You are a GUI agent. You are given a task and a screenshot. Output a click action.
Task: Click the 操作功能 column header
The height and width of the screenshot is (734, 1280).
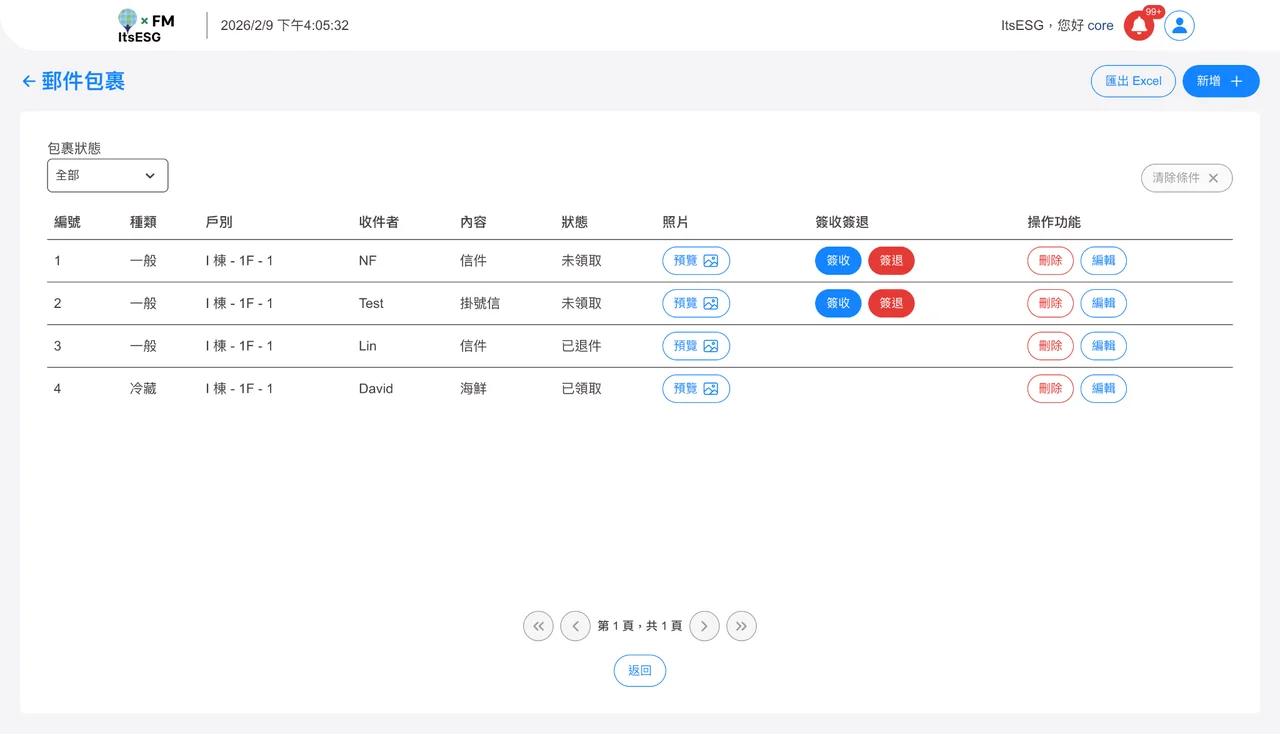click(1054, 222)
